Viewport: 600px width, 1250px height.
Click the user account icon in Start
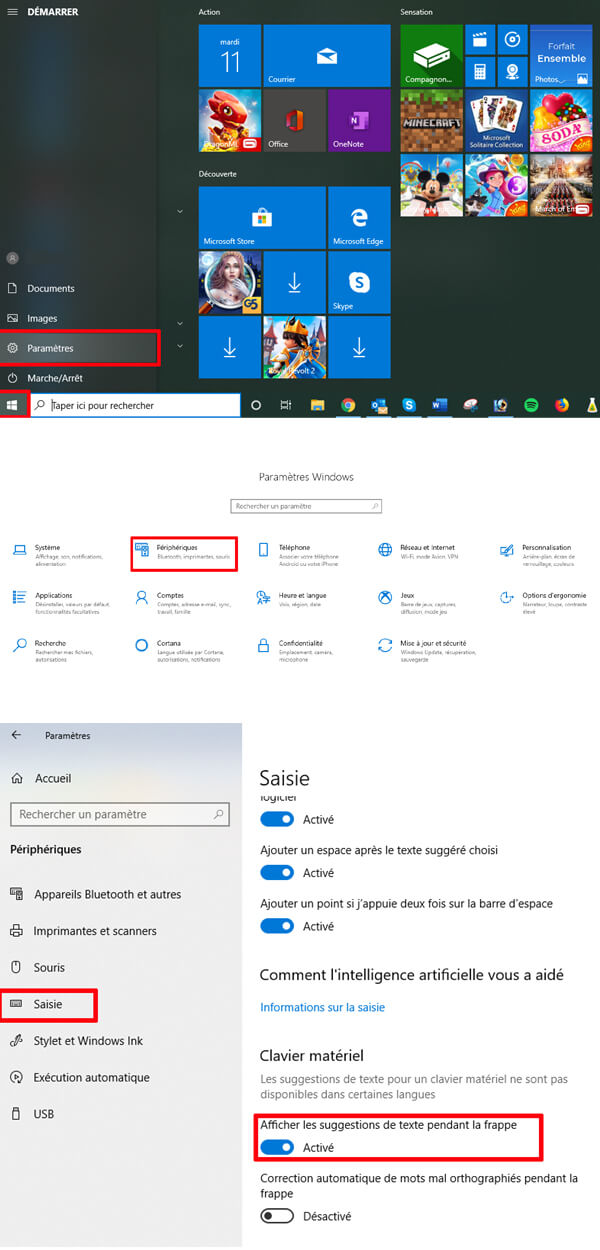(x=12, y=258)
